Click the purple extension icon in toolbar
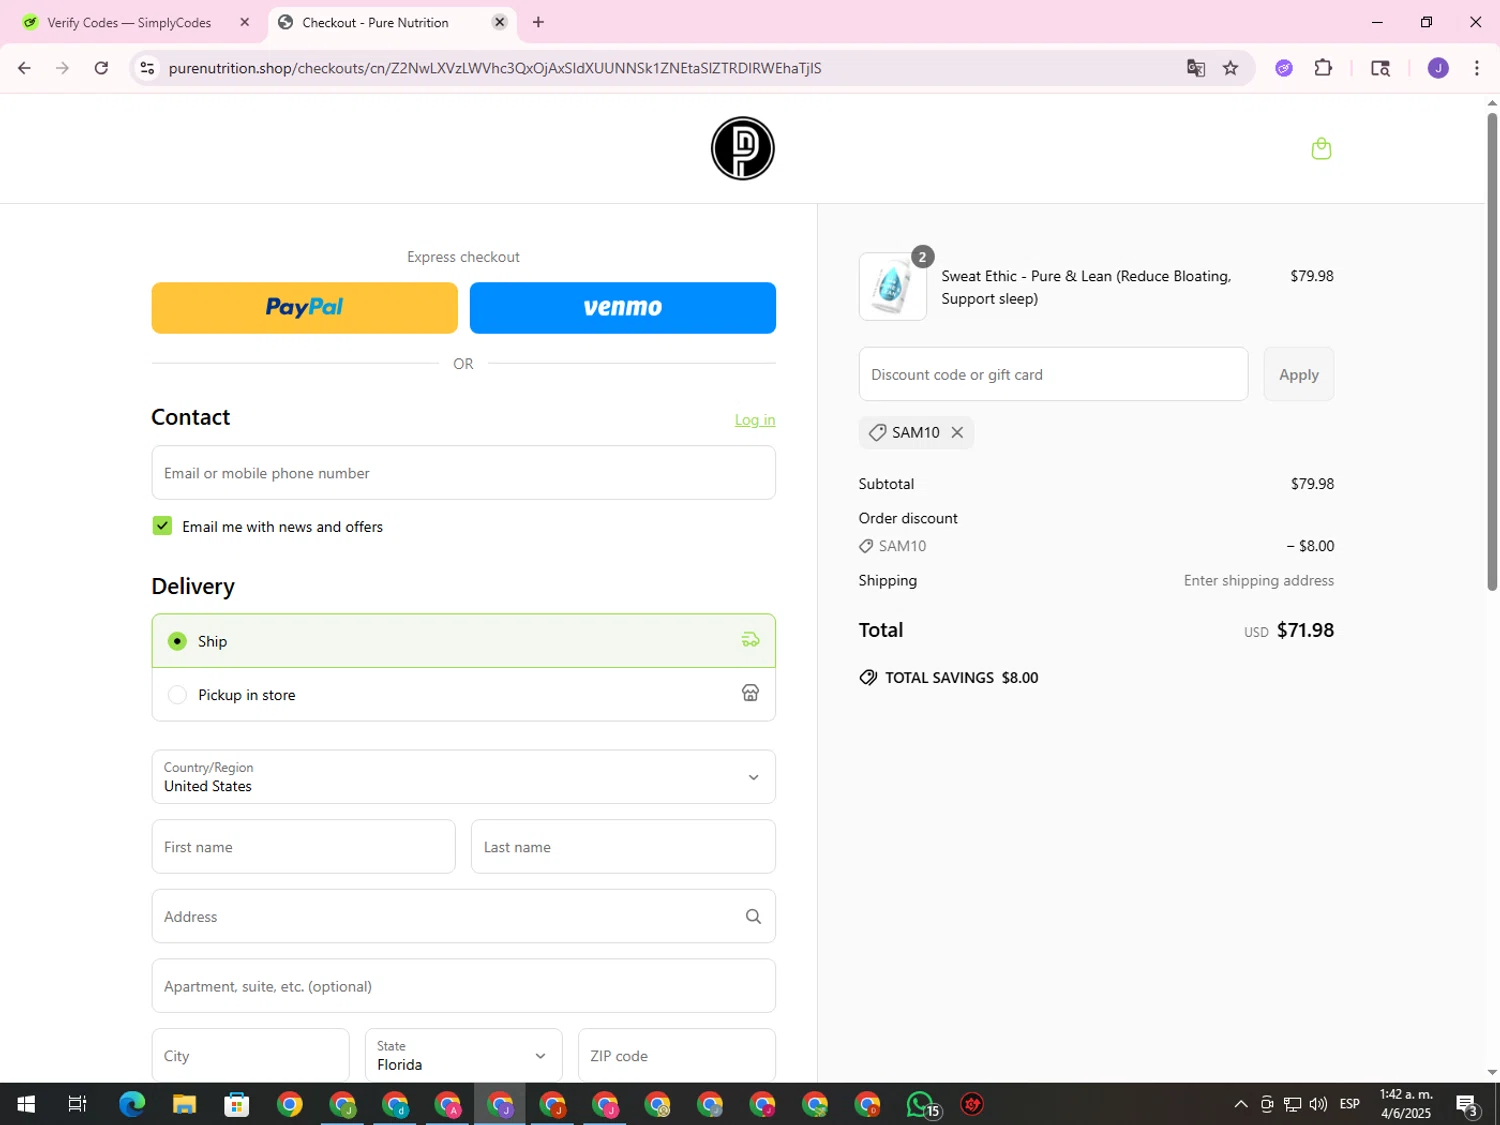Image resolution: width=1500 pixels, height=1125 pixels. (1284, 68)
